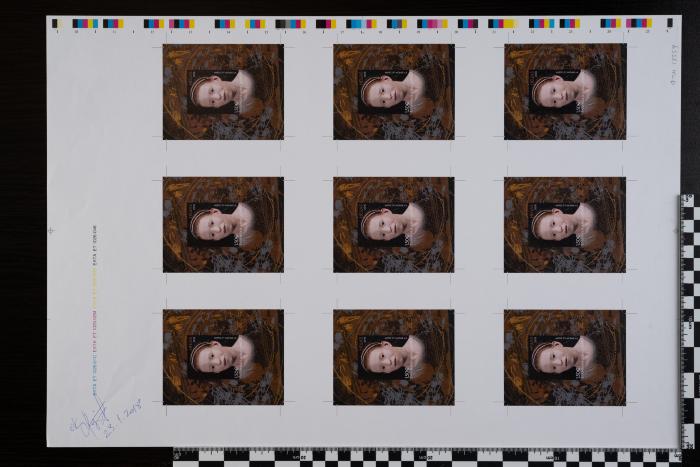Click the blue handwritten signature on the sheet

tap(89, 419)
